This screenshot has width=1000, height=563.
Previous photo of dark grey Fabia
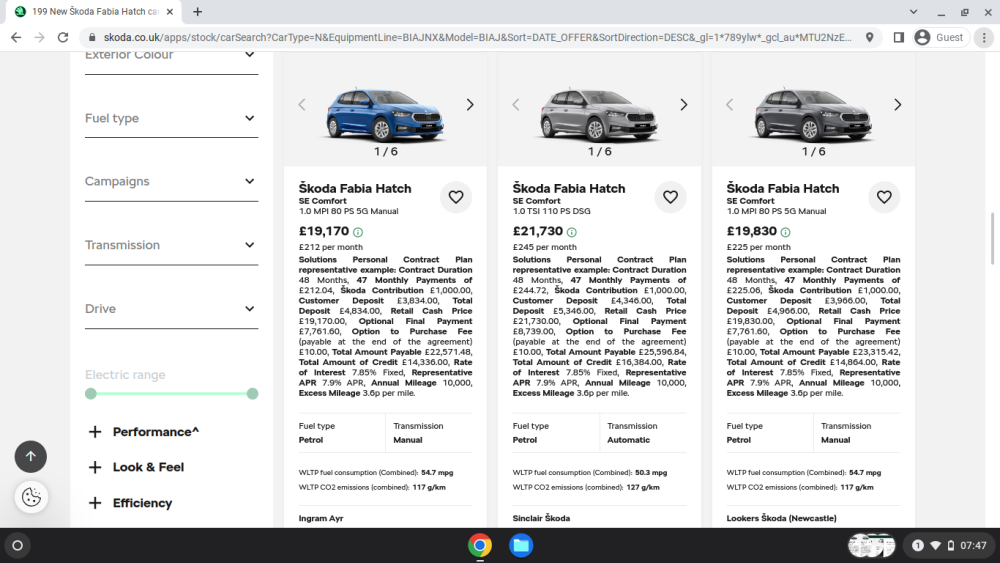click(730, 105)
